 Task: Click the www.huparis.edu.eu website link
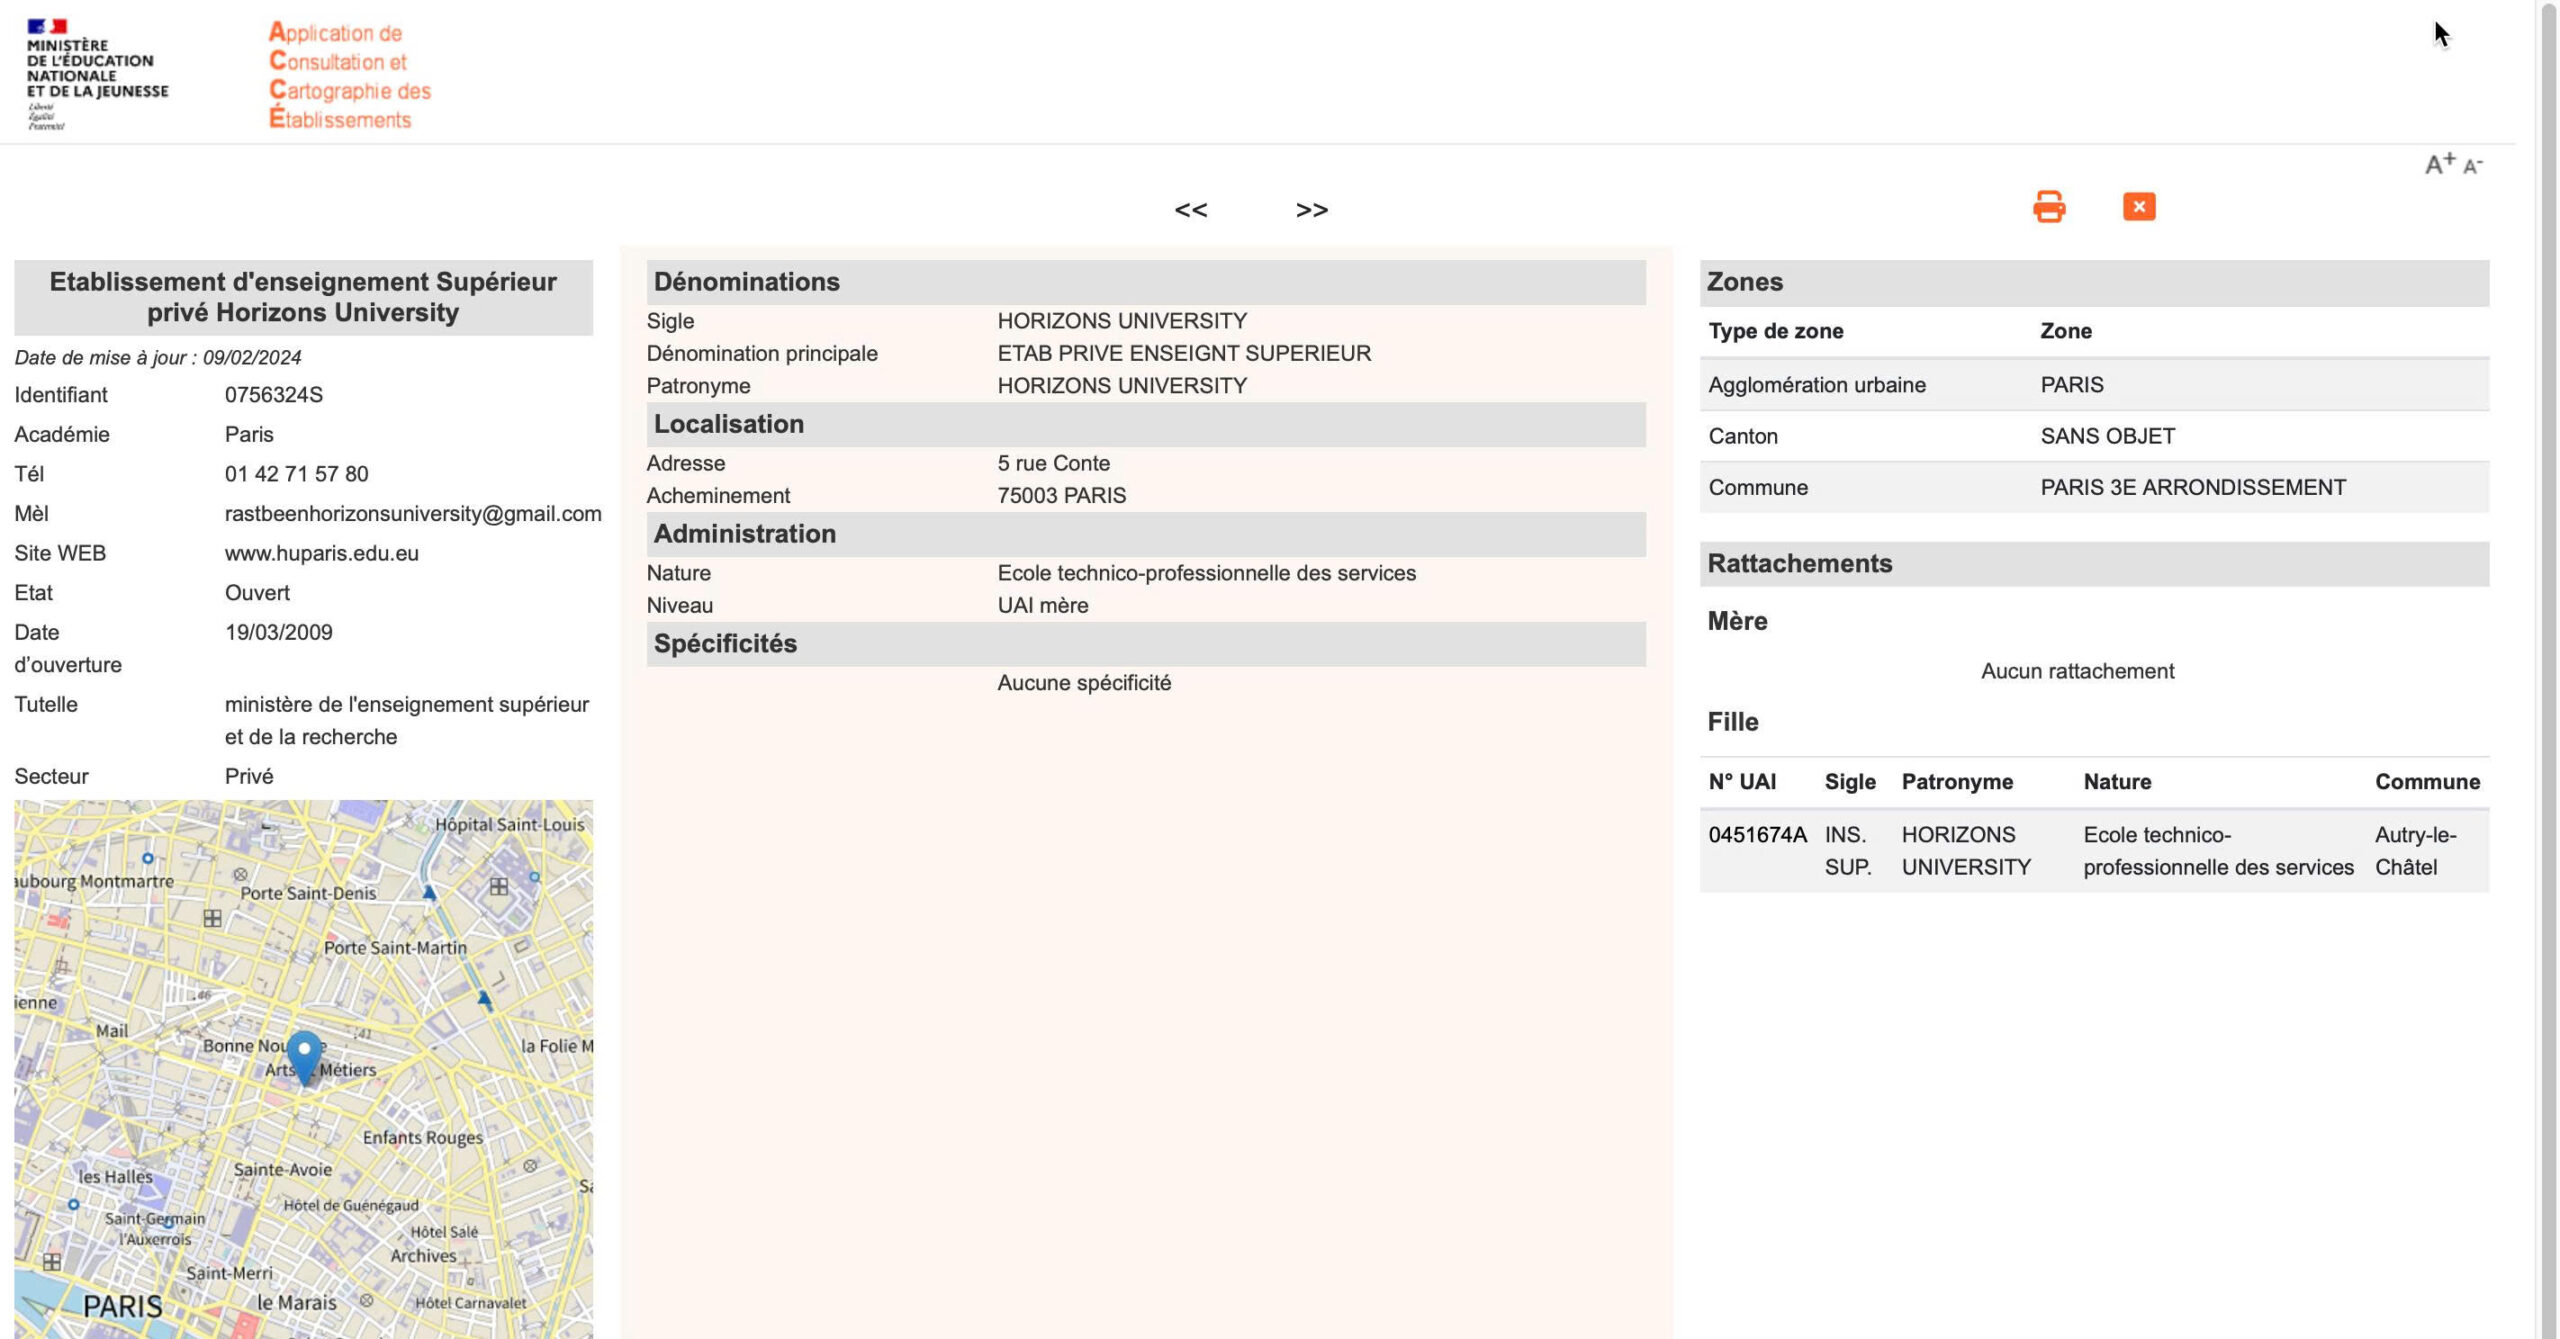coord(321,553)
